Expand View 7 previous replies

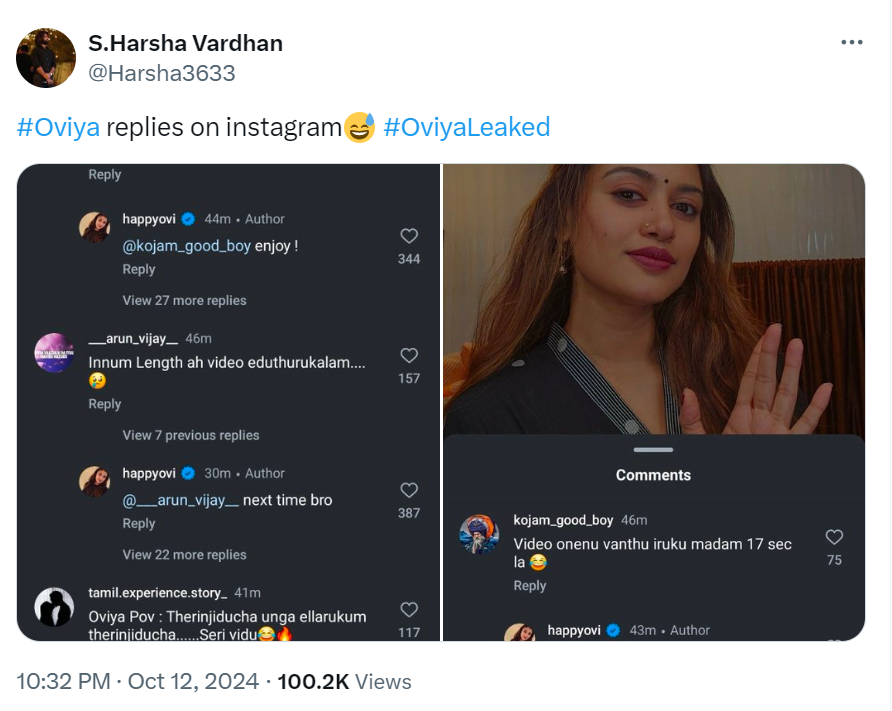[x=190, y=435]
